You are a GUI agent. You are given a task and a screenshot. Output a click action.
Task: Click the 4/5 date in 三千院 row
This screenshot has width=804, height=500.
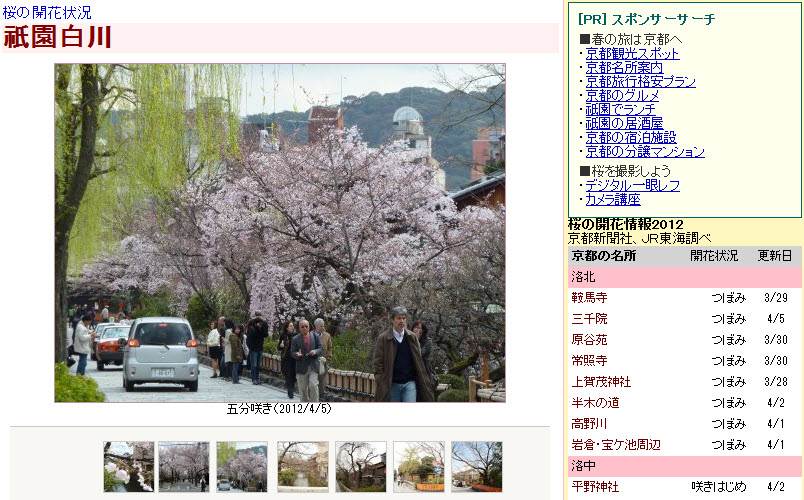[776, 319]
